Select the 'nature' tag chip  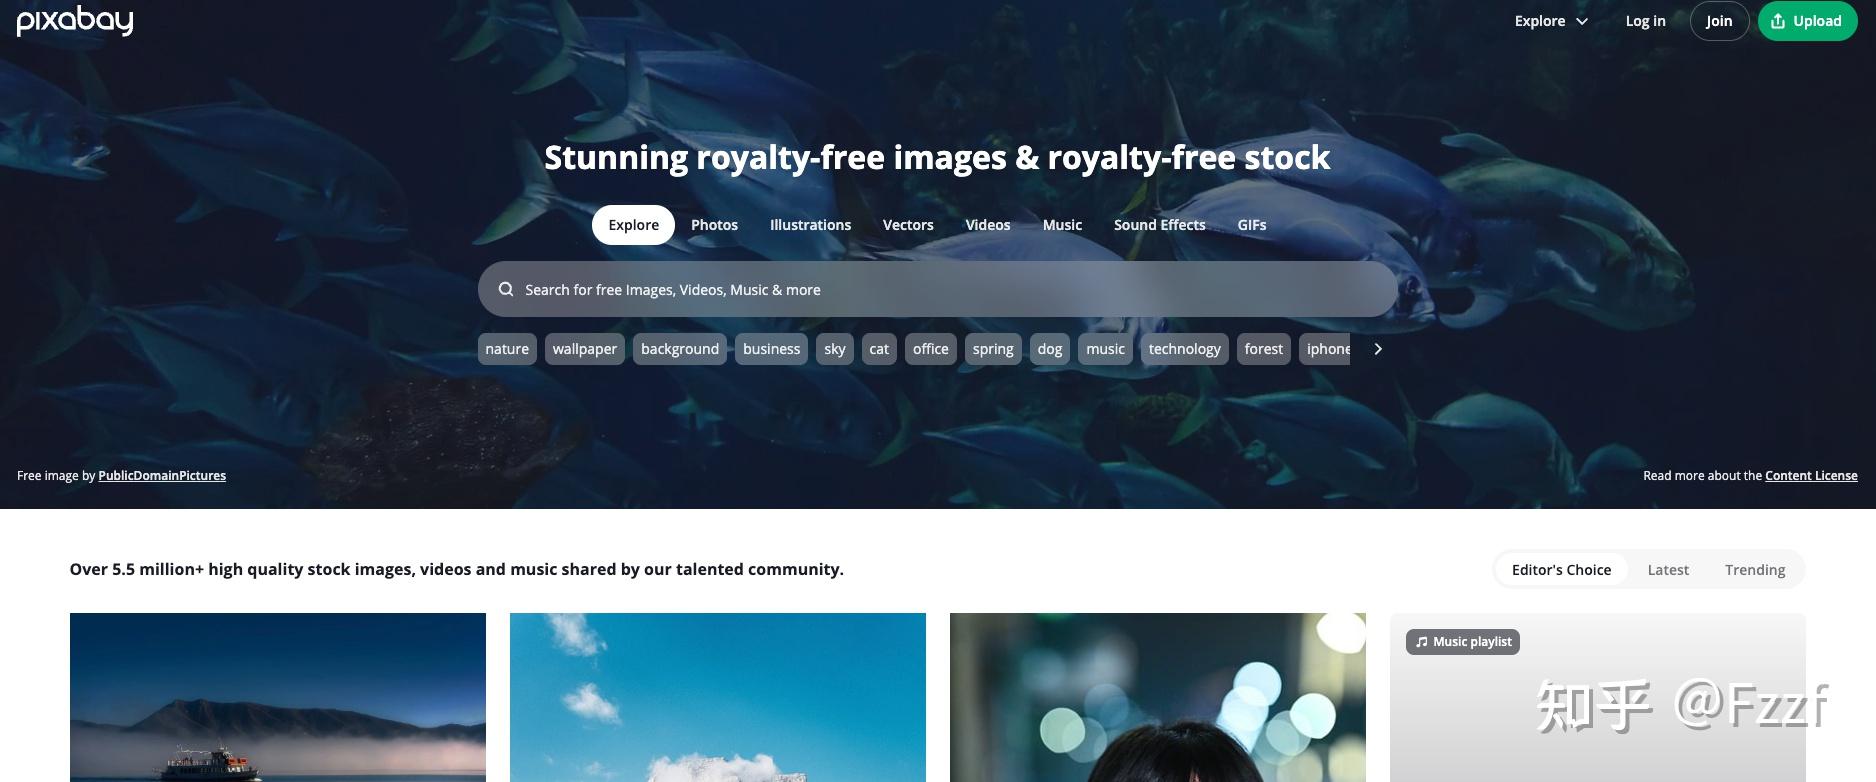tap(507, 349)
